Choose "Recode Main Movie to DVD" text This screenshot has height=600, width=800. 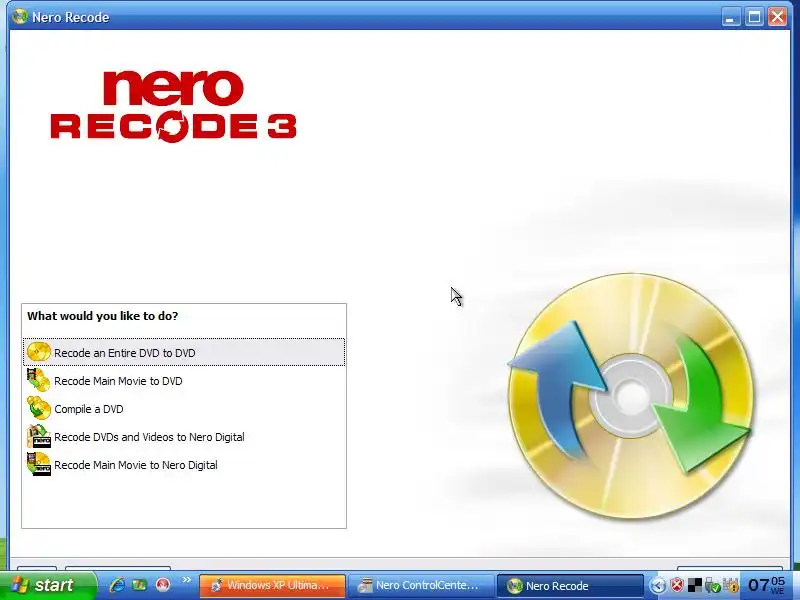[x=118, y=381]
